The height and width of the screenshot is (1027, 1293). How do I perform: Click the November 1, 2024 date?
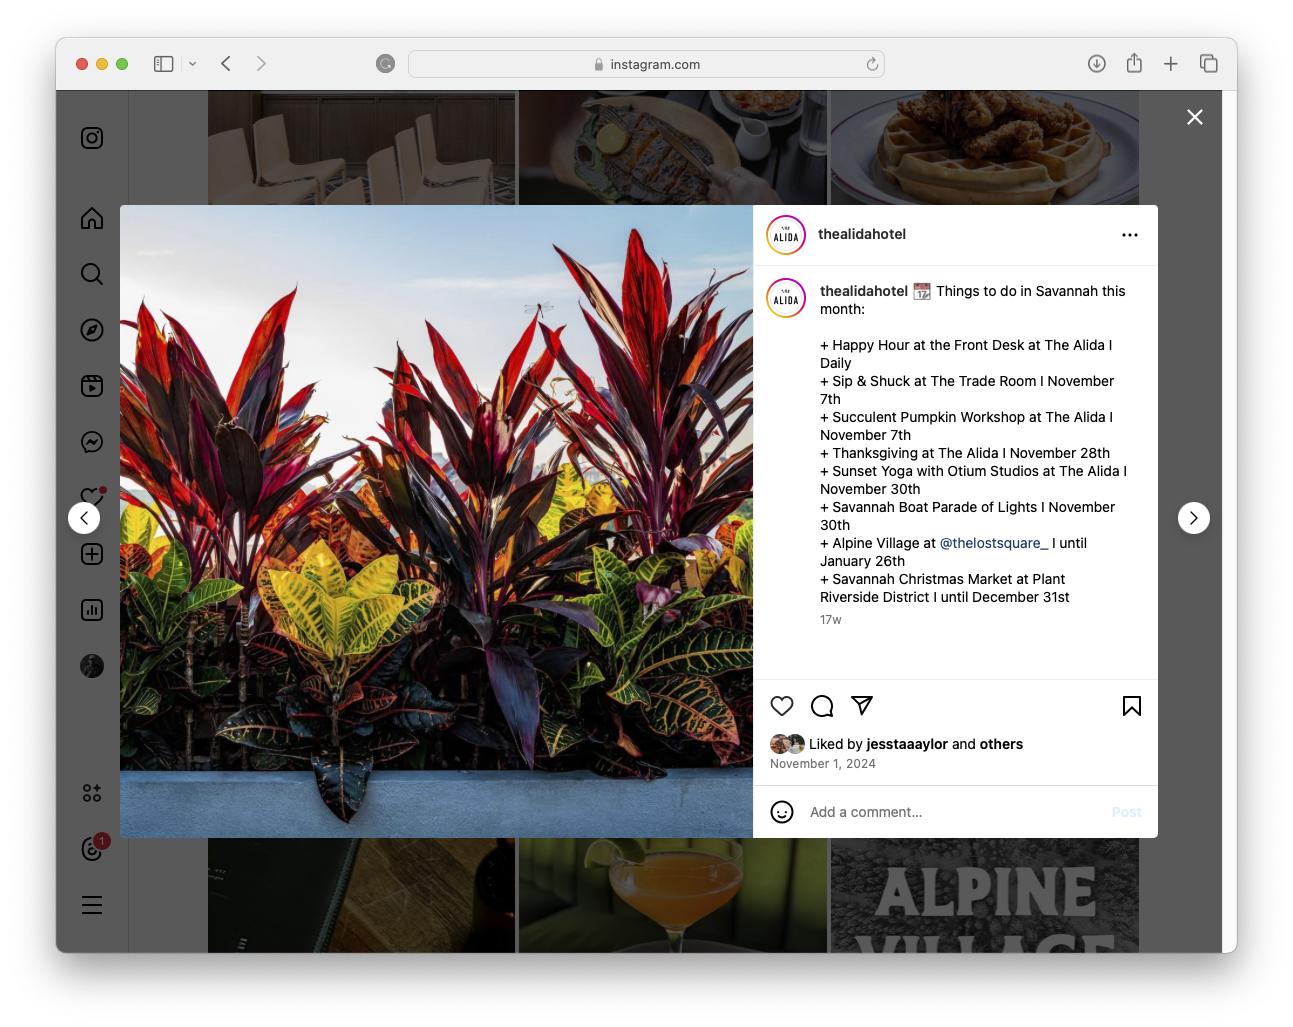823,764
